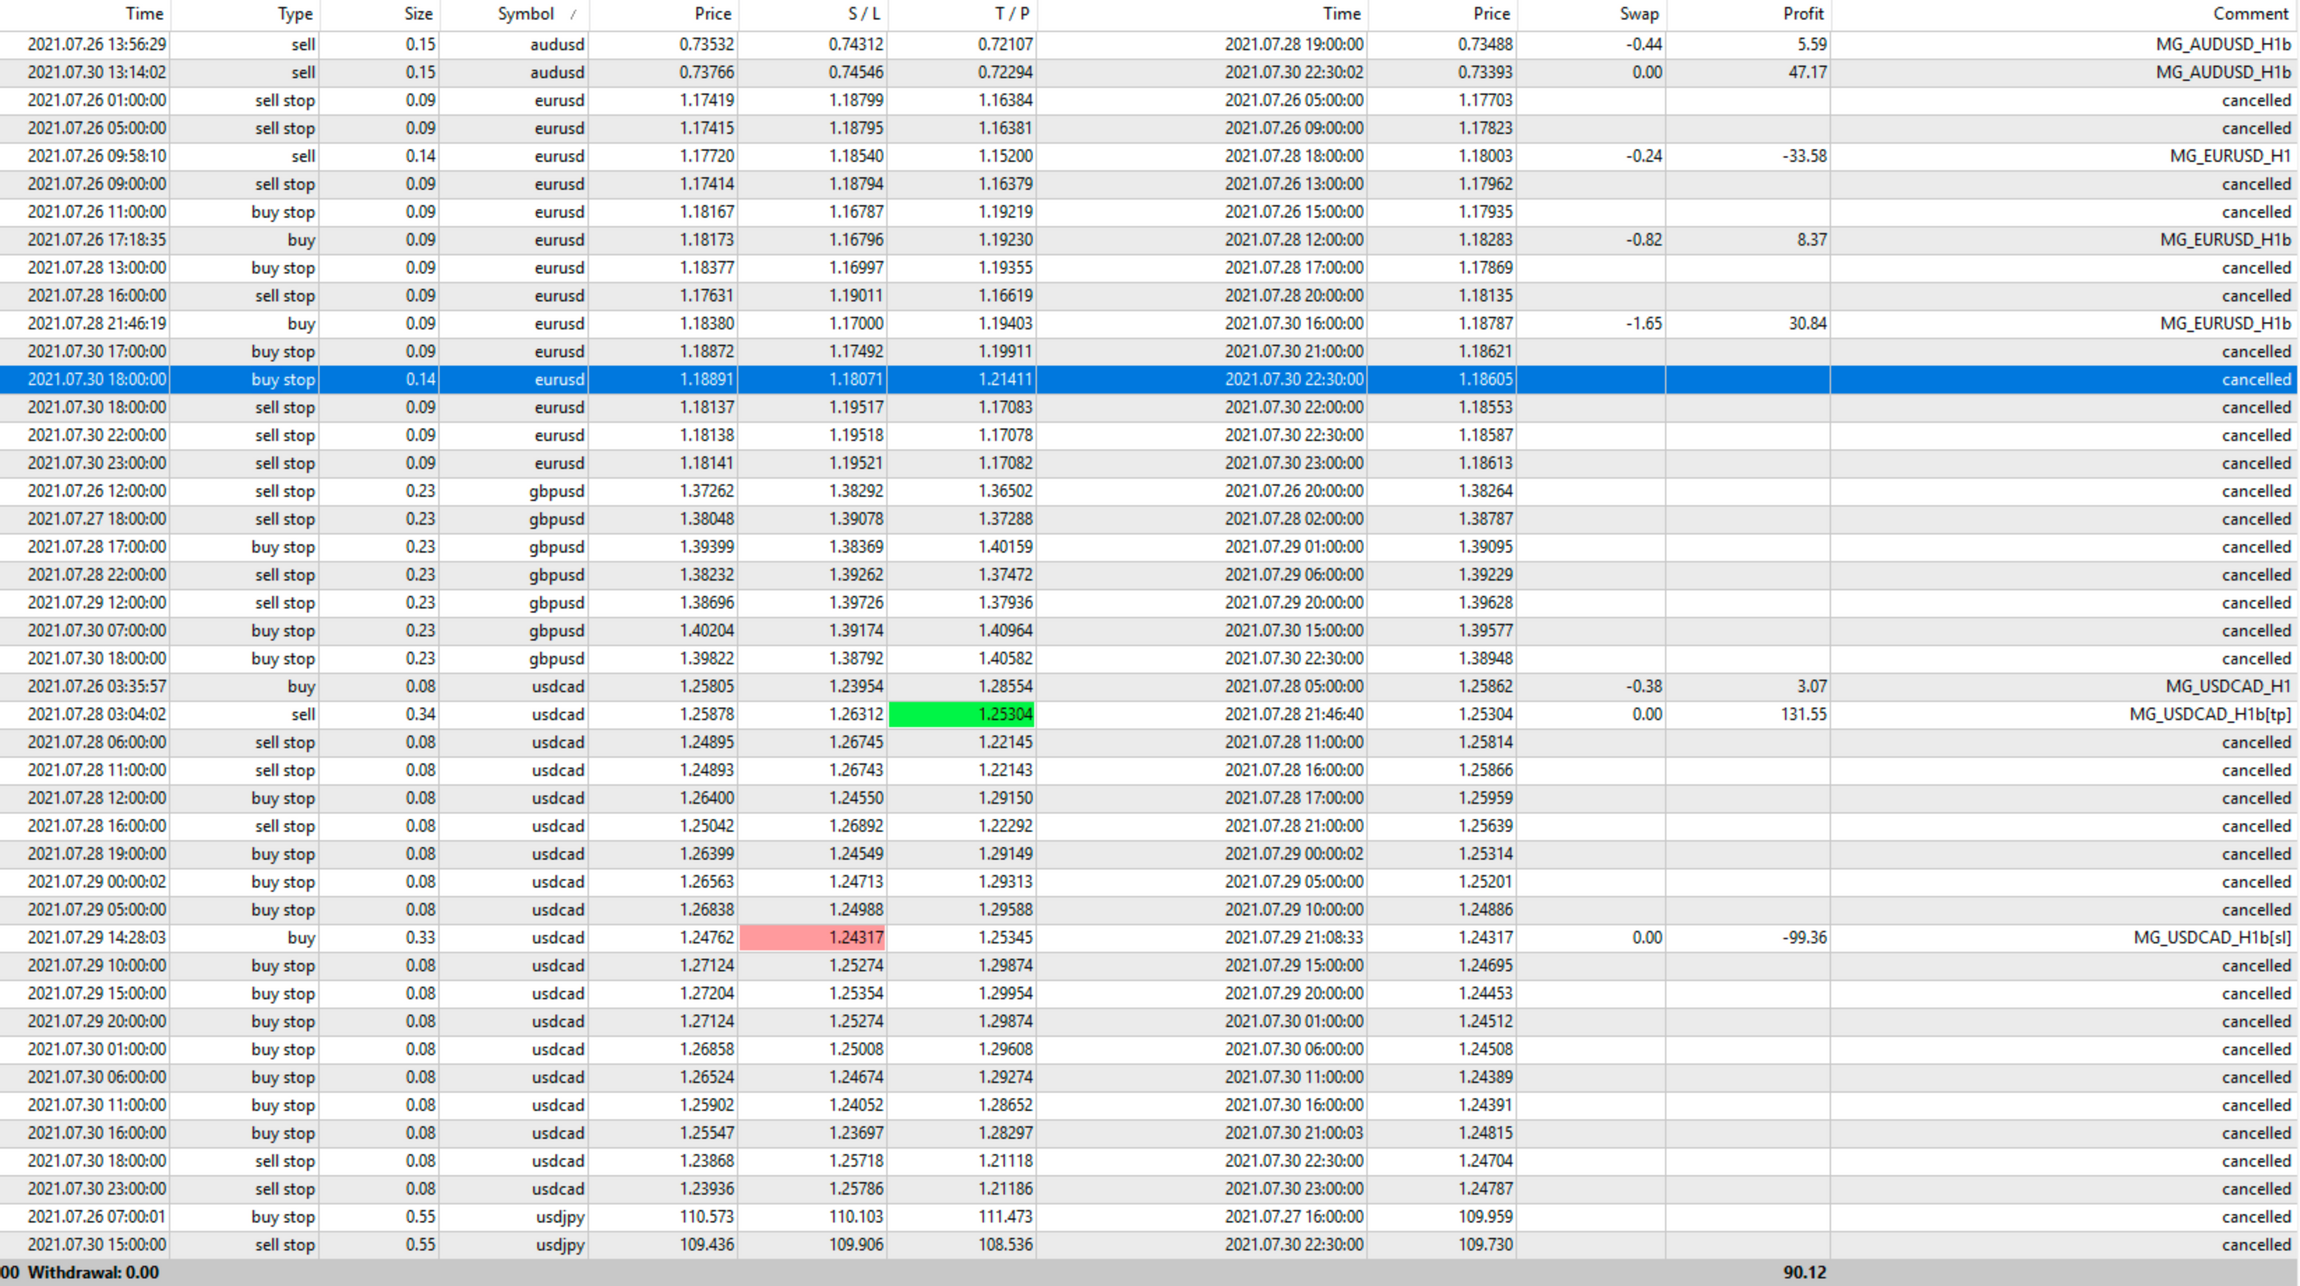Click the green highlighted 1.25304 take-profit cell
This screenshot has height=1286, width=2300.
962,714
